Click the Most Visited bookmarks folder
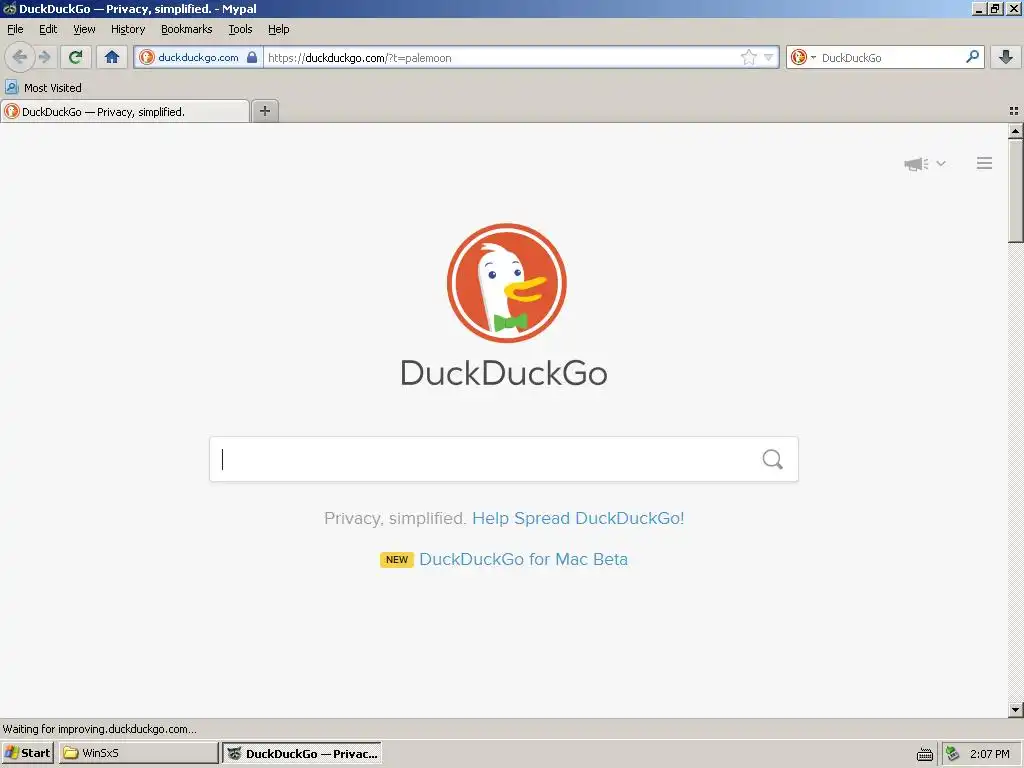 tap(44, 88)
